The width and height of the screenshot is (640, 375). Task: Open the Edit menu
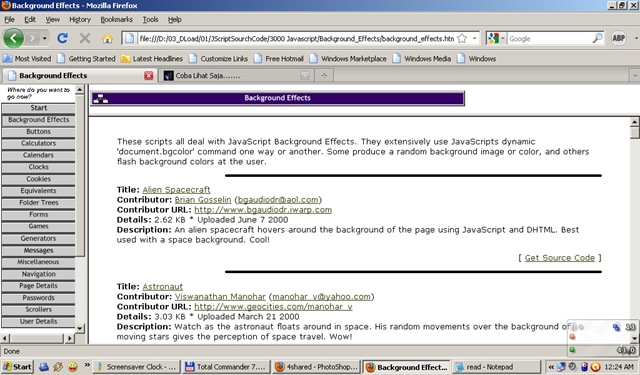[x=30, y=19]
